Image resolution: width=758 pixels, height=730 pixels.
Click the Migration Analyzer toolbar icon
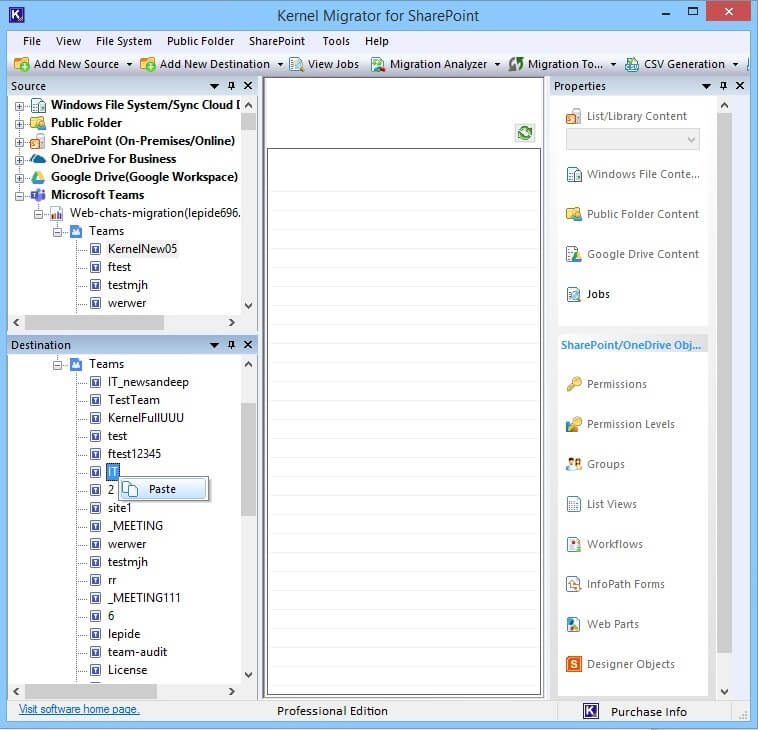[378, 64]
